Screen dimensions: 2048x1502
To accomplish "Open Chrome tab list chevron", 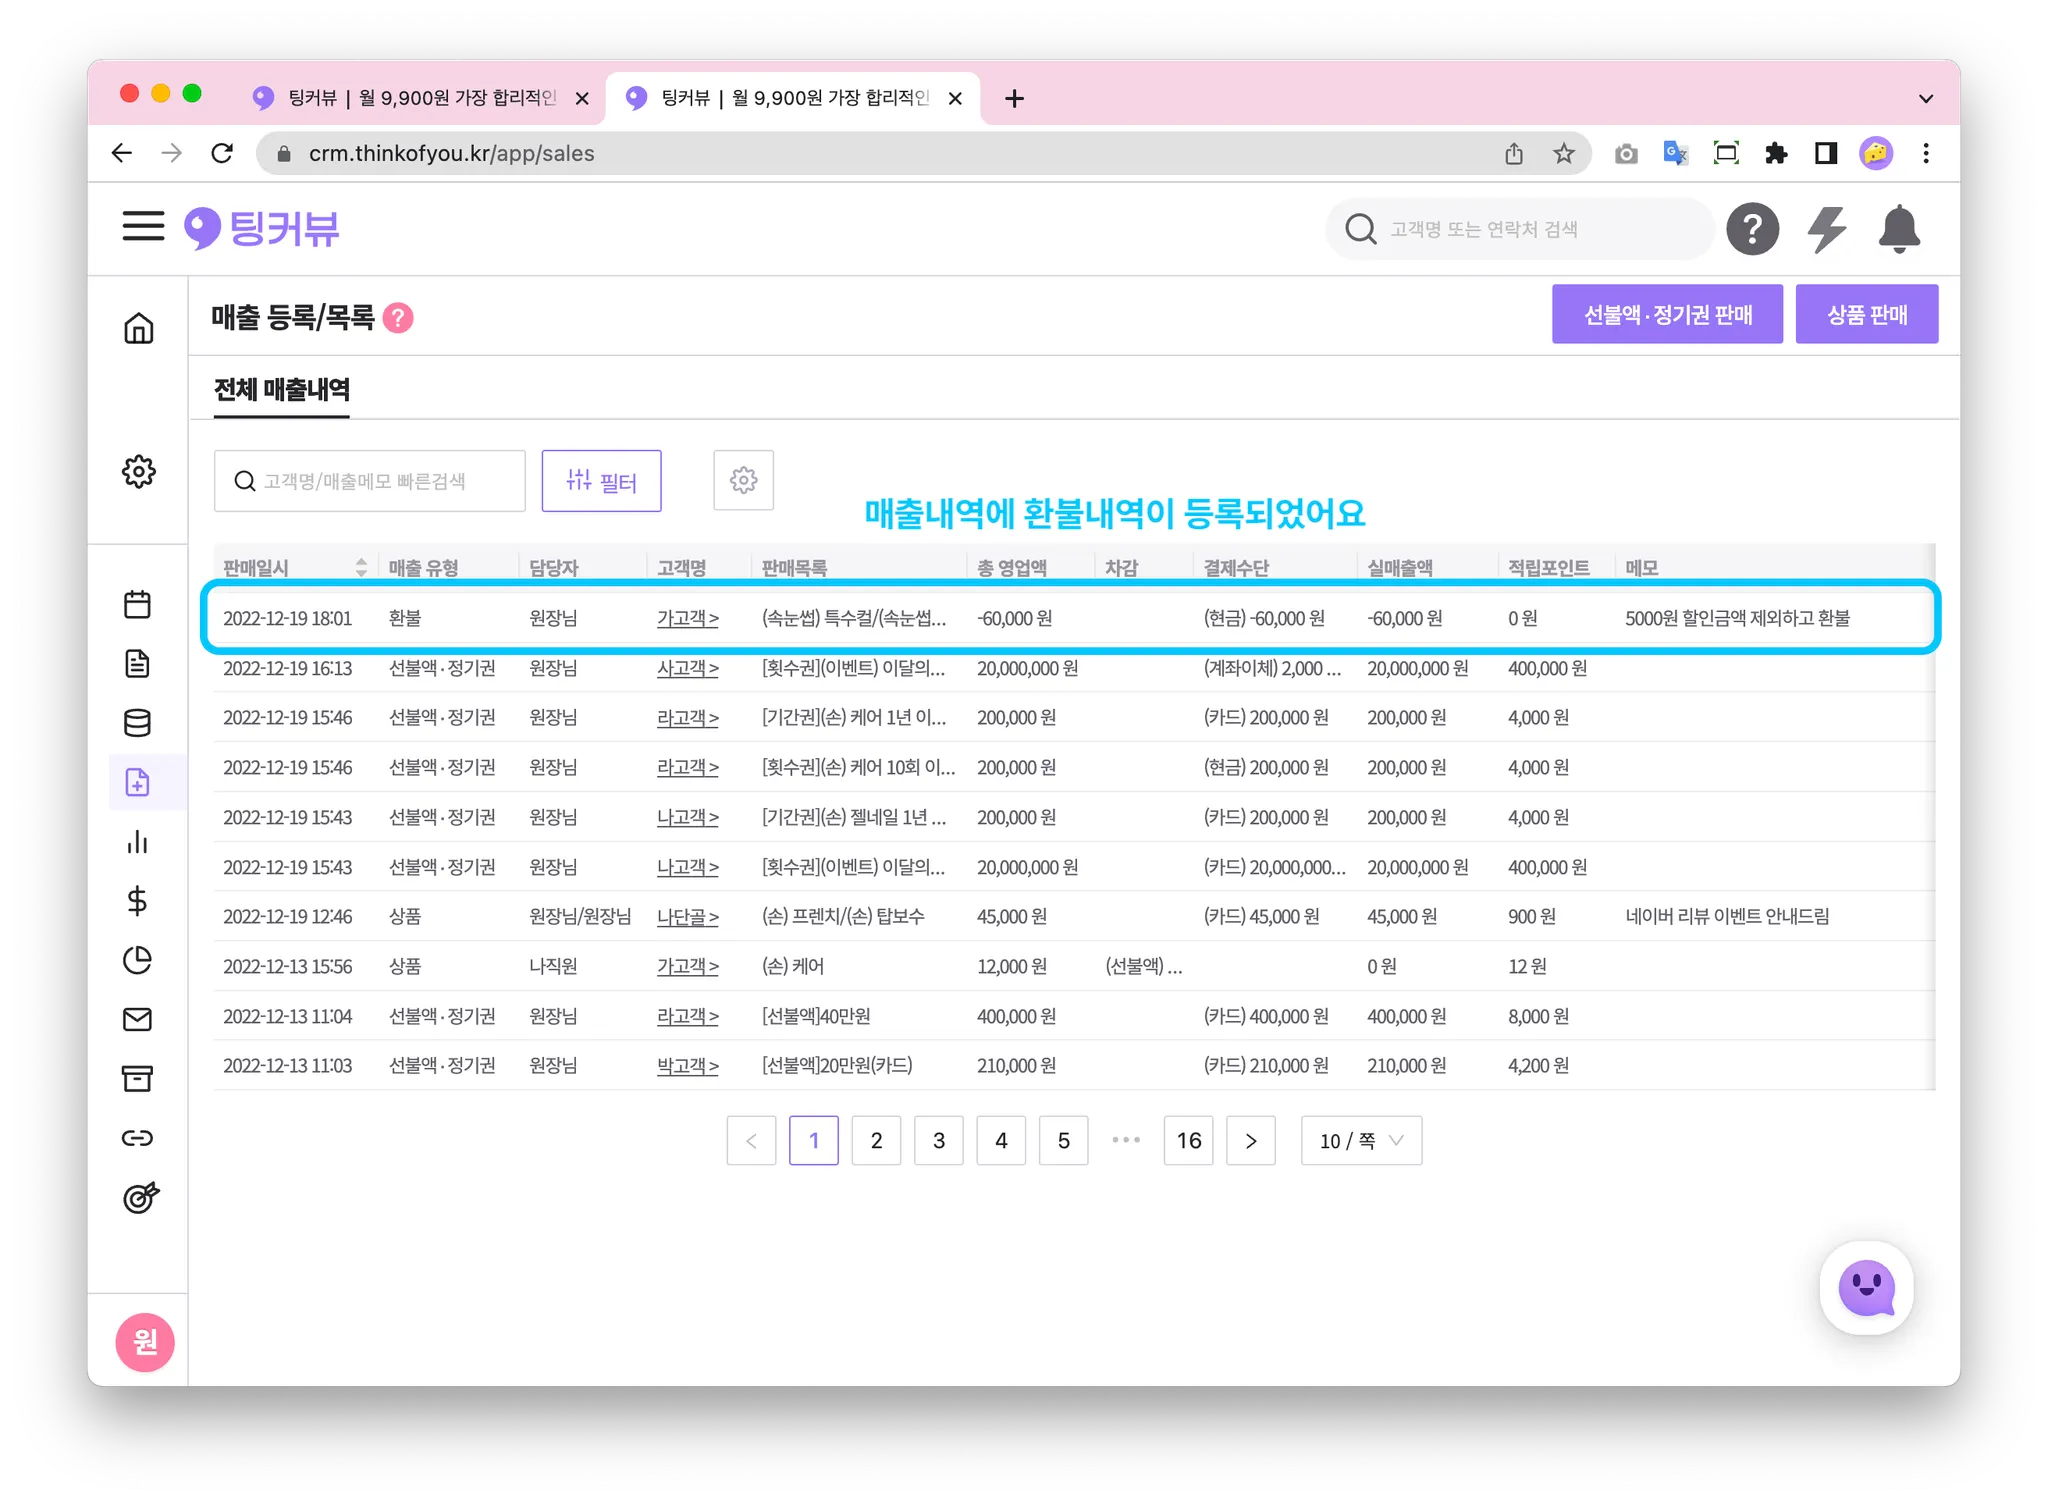I will coord(1925,98).
